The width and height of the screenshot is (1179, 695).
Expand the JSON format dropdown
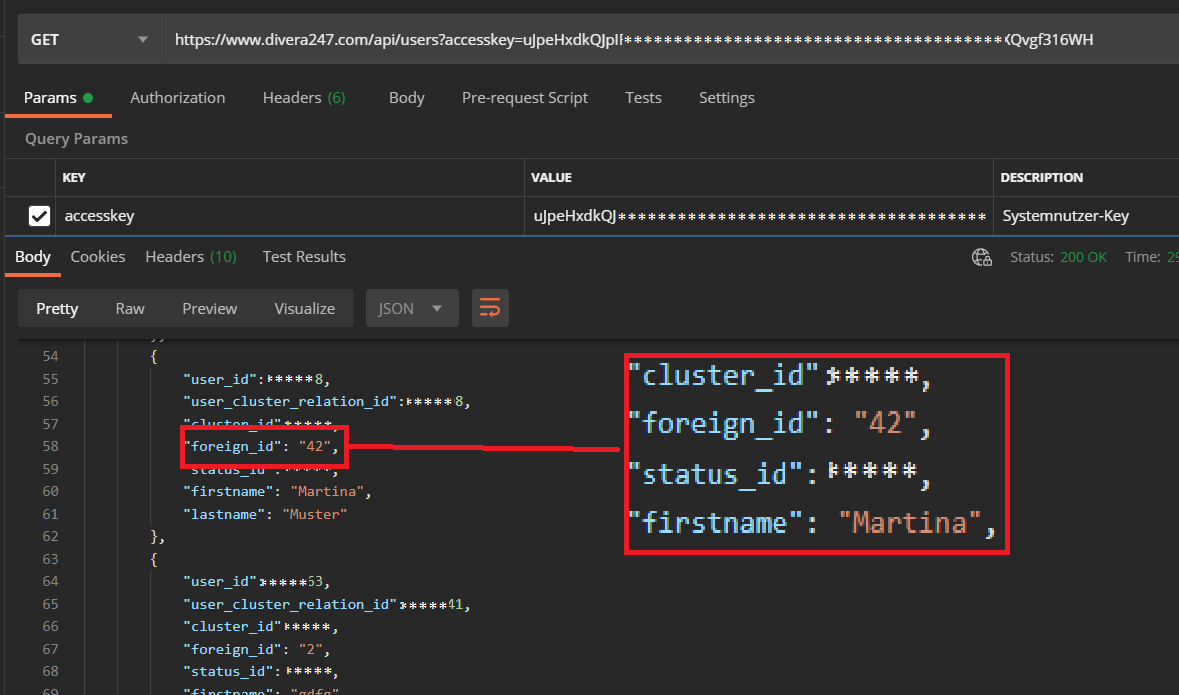pos(411,308)
